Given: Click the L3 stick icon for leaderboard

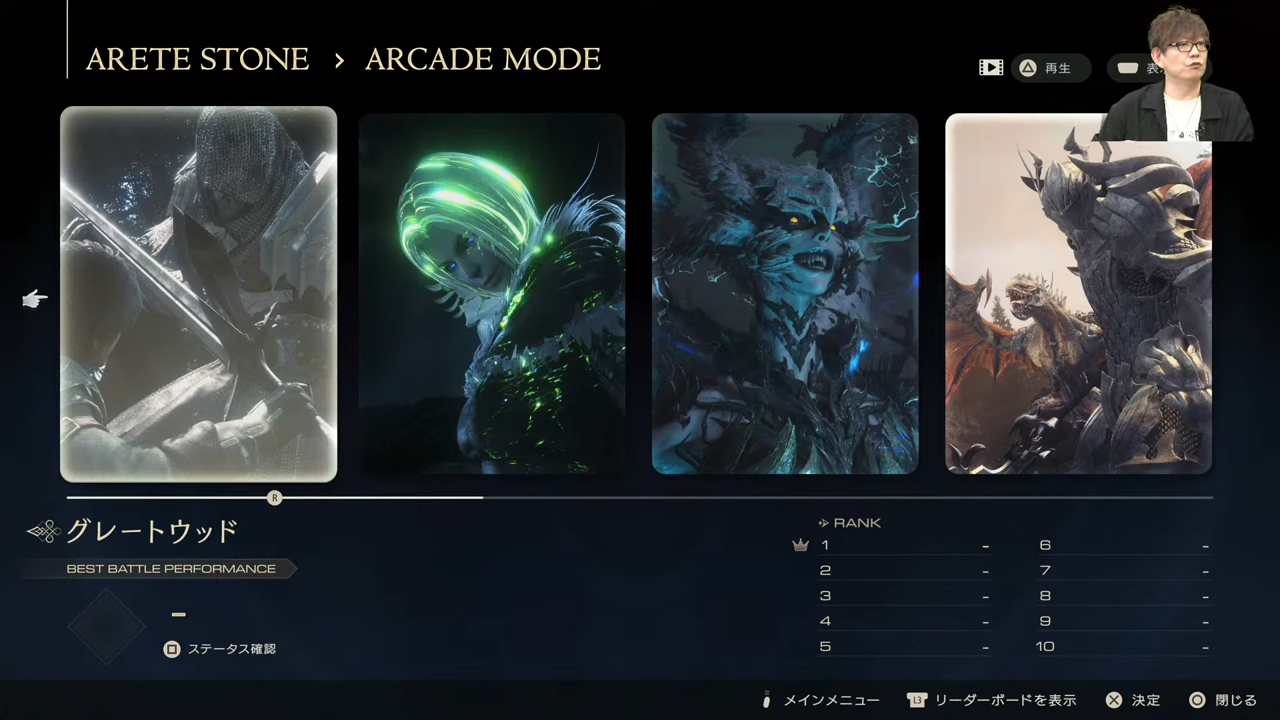Looking at the screenshot, I should 917,700.
